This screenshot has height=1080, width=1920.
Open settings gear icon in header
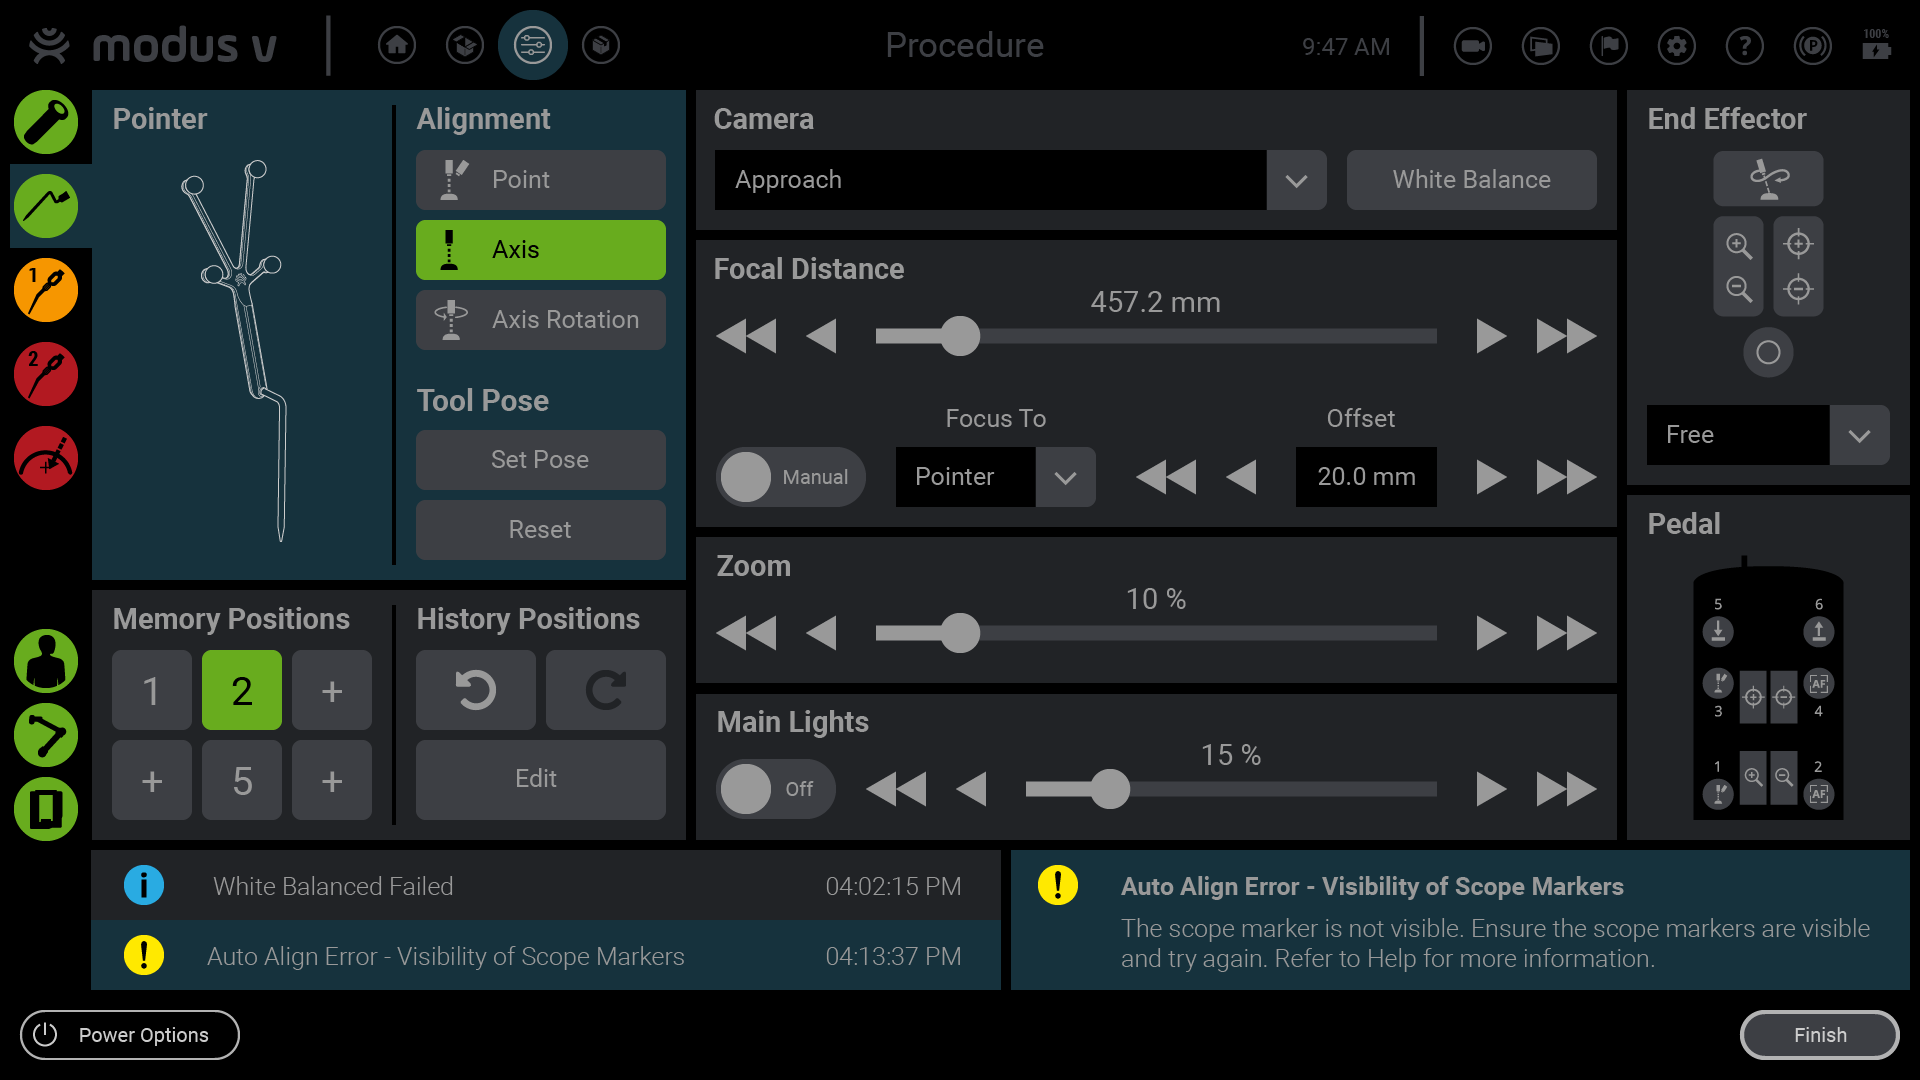pos(1676,46)
